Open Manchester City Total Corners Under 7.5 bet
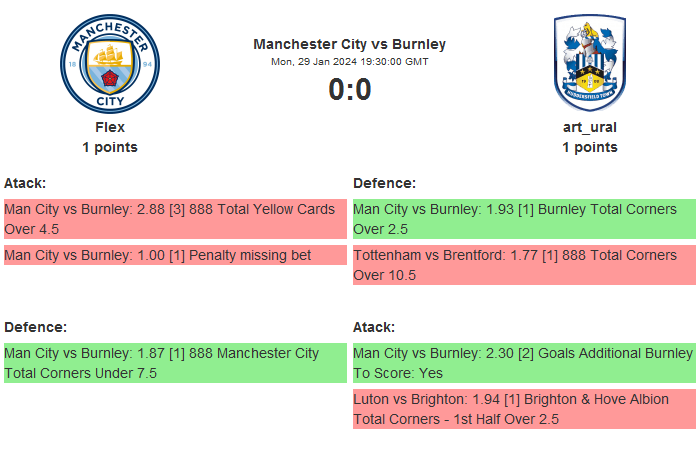700x460 pixels. coord(175,363)
